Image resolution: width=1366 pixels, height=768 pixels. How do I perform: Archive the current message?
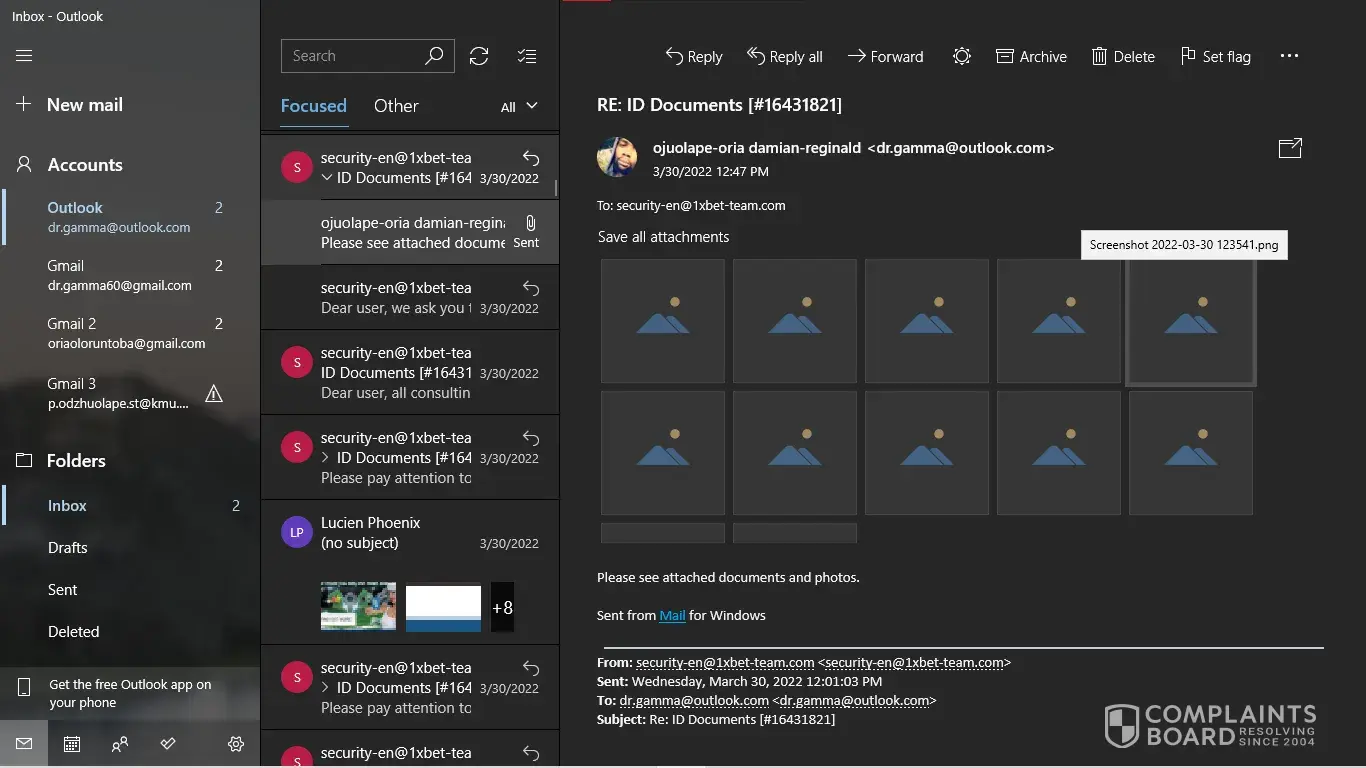[x=1031, y=56]
